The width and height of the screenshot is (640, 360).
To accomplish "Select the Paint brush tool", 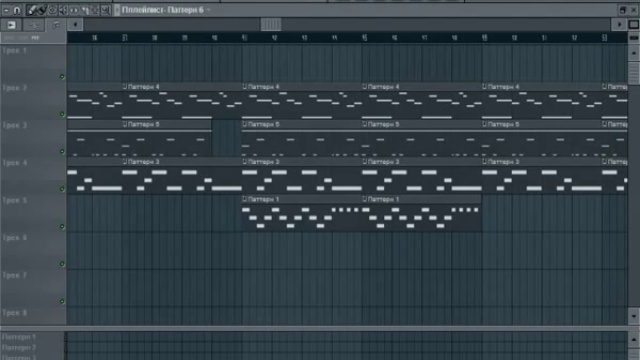I will pyautogui.click(x=42, y=10).
